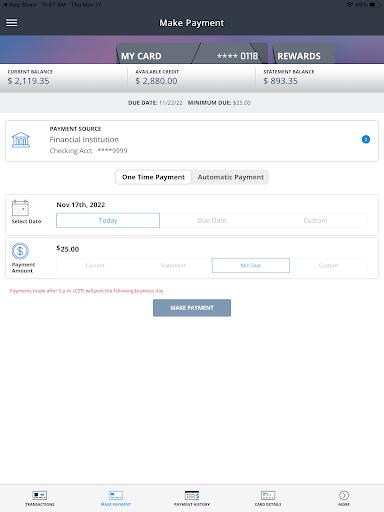Switch to the Rewards tab
This screenshot has height=512, width=384.
pyautogui.click(x=302, y=55)
